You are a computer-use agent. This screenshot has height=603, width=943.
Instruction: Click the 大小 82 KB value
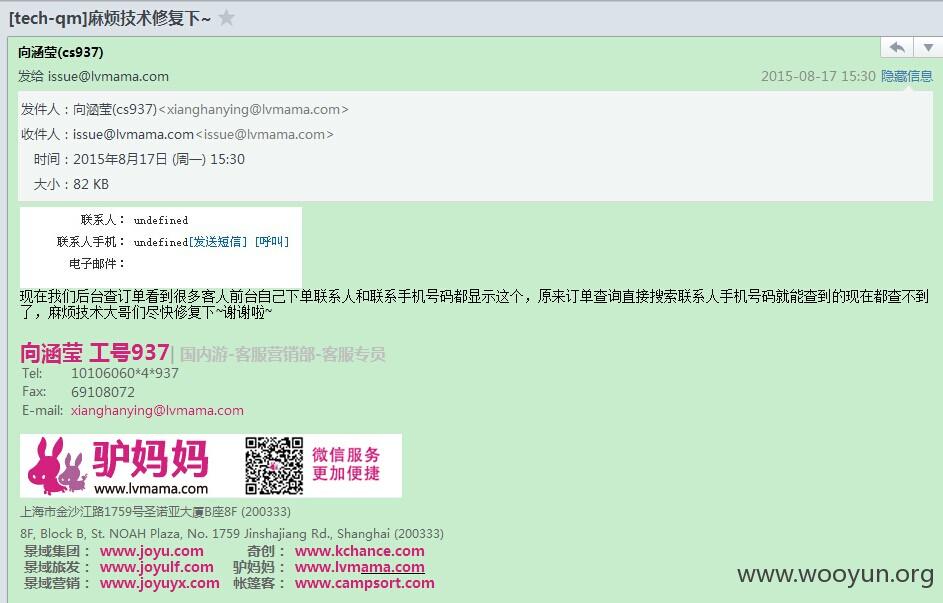click(x=91, y=185)
